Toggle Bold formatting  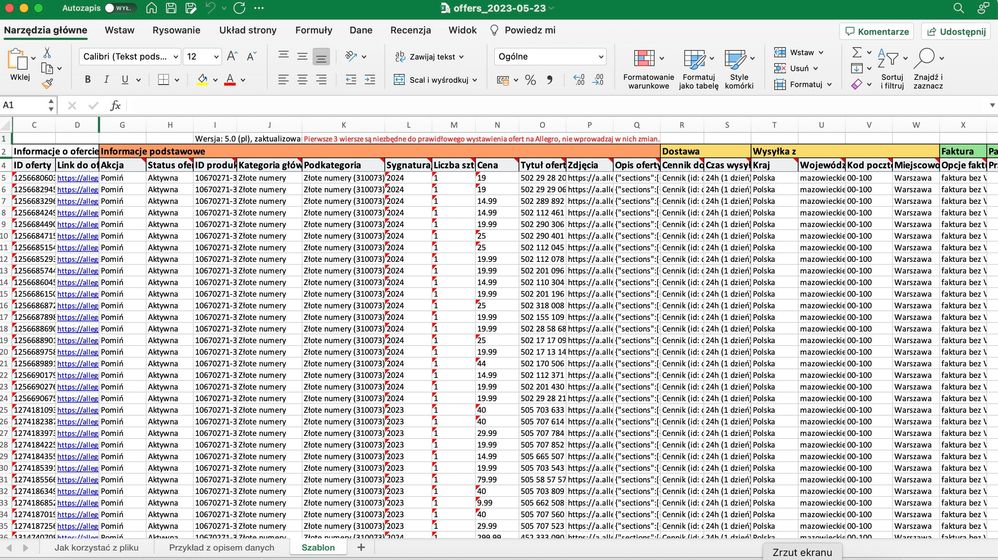(x=88, y=80)
